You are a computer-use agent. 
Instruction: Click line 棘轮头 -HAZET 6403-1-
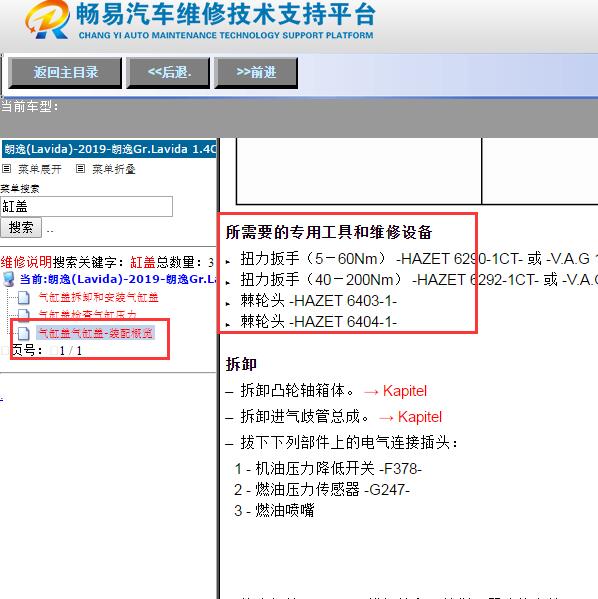(x=319, y=301)
